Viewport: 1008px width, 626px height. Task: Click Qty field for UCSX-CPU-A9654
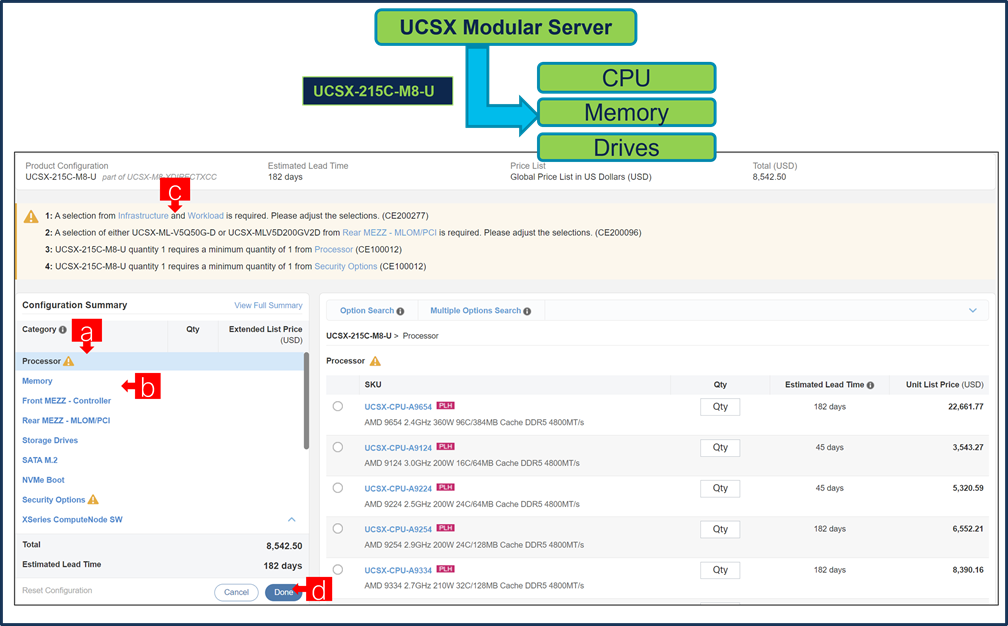click(x=720, y=407)
